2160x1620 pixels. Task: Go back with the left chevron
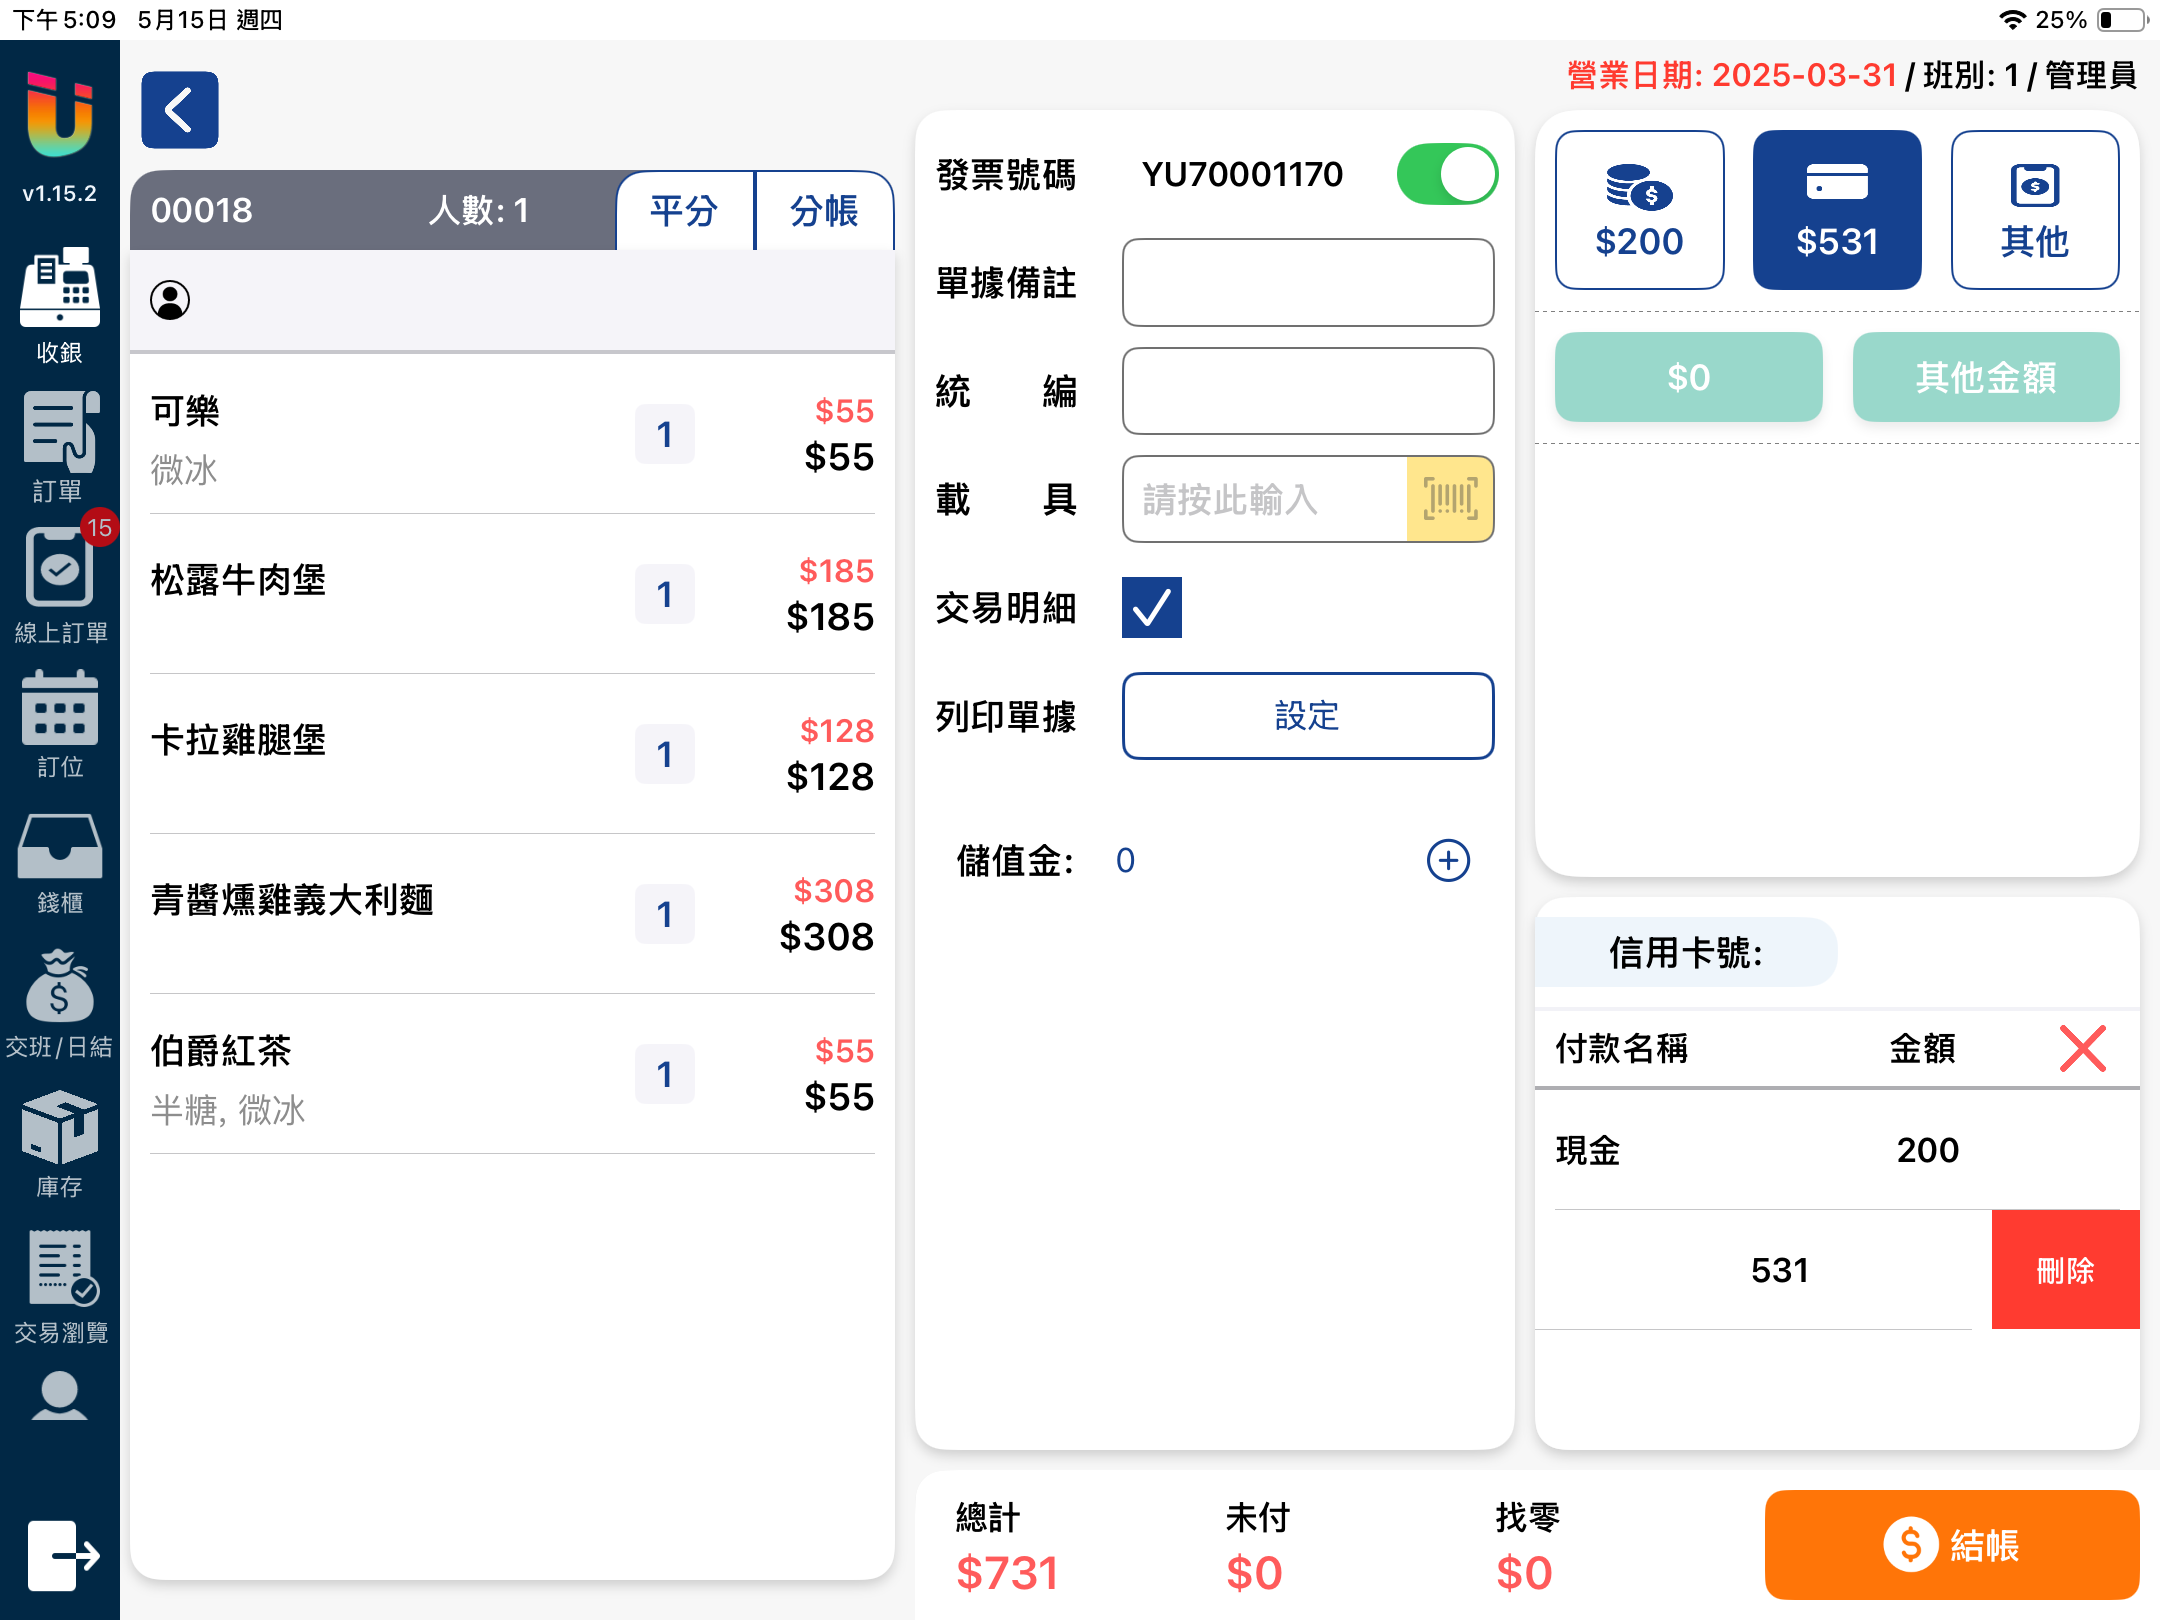point(180,110)
